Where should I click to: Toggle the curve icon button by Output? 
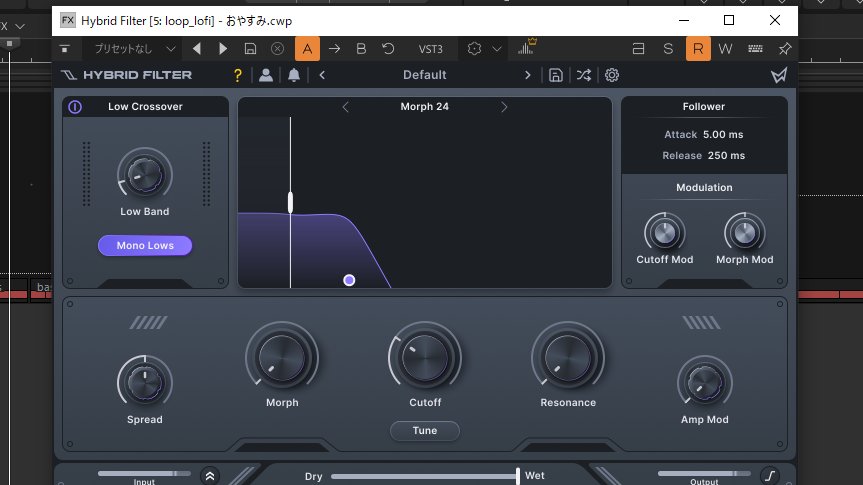tap(769, 475)
